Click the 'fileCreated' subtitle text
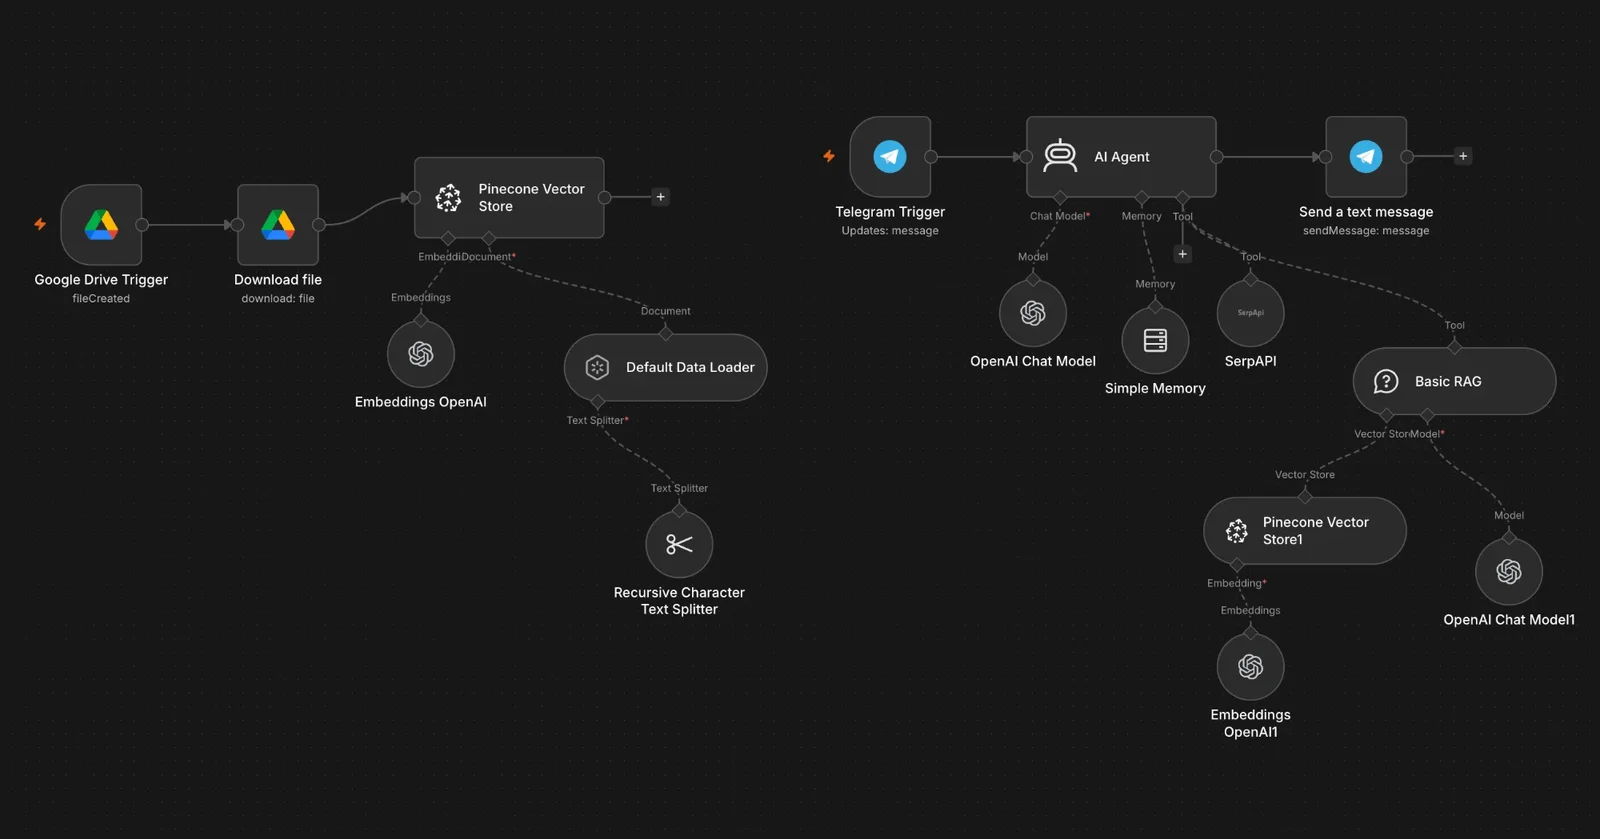 click(x=101, y=299)
